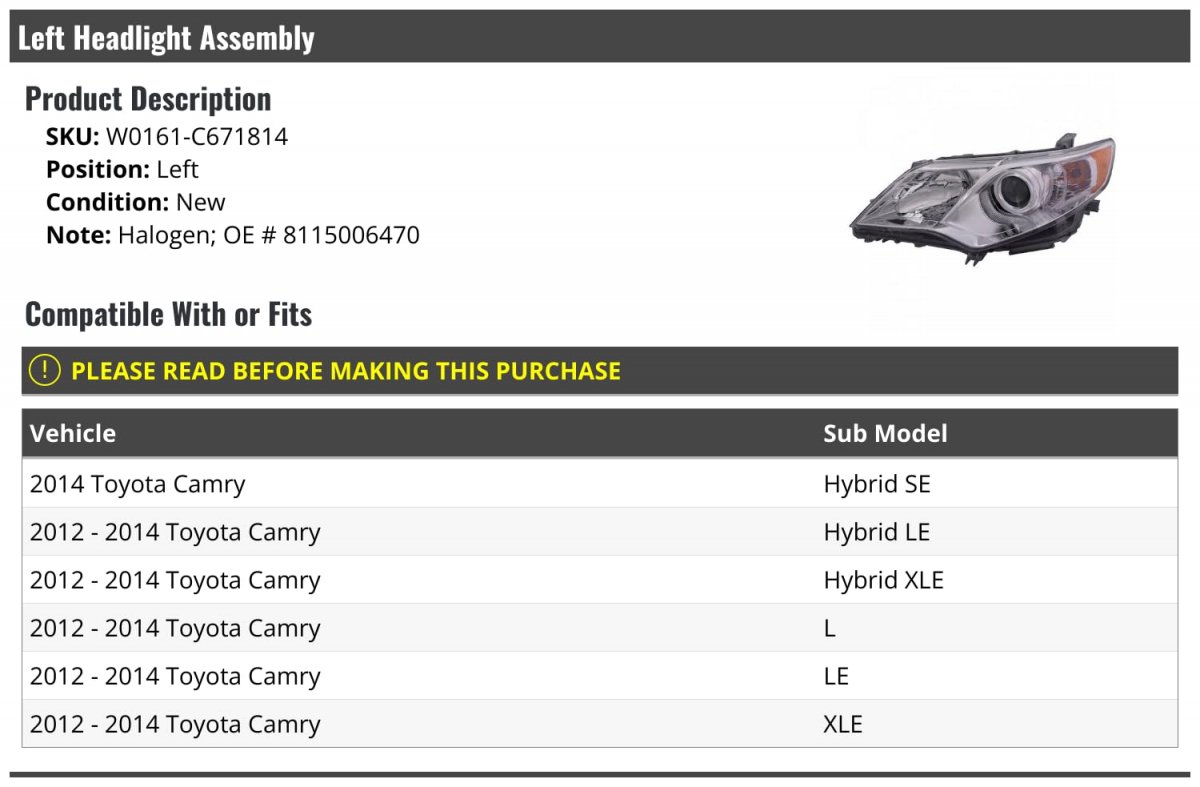Click the warning exclamation circle icon

[45, 370]
